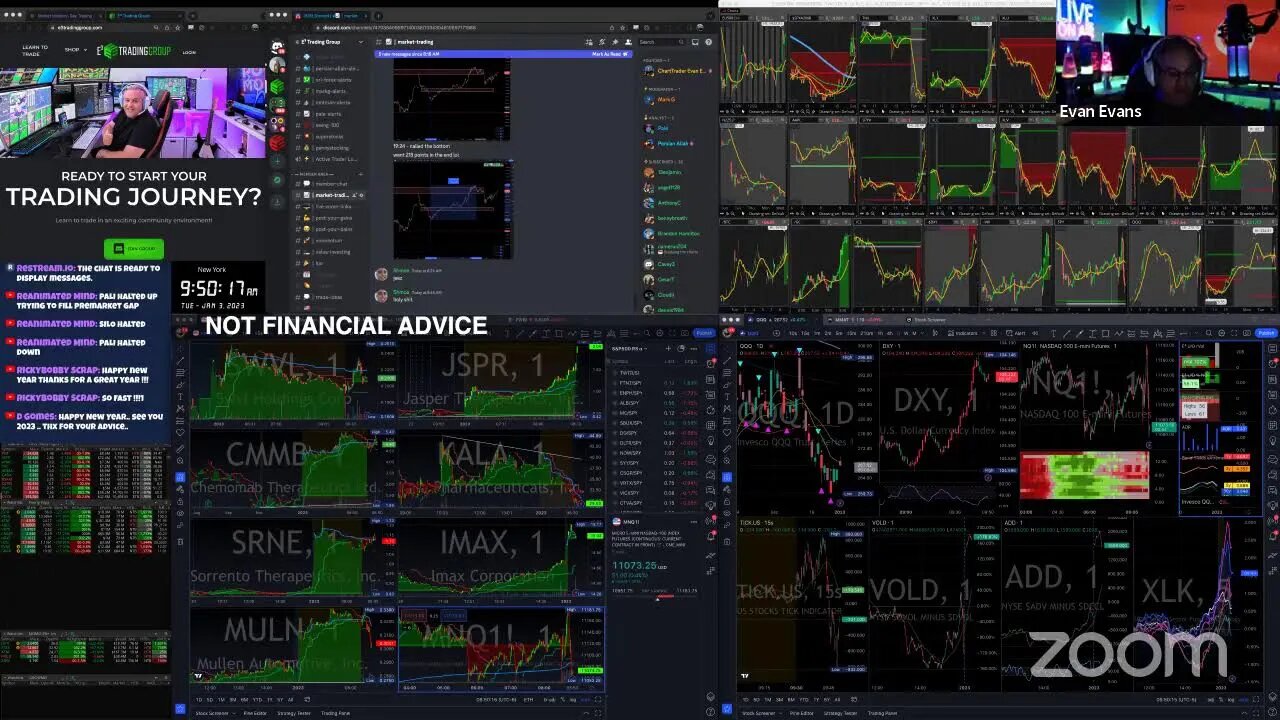
Task: Click the green plus Add a Server icon
Action: (x=277, y=161)
